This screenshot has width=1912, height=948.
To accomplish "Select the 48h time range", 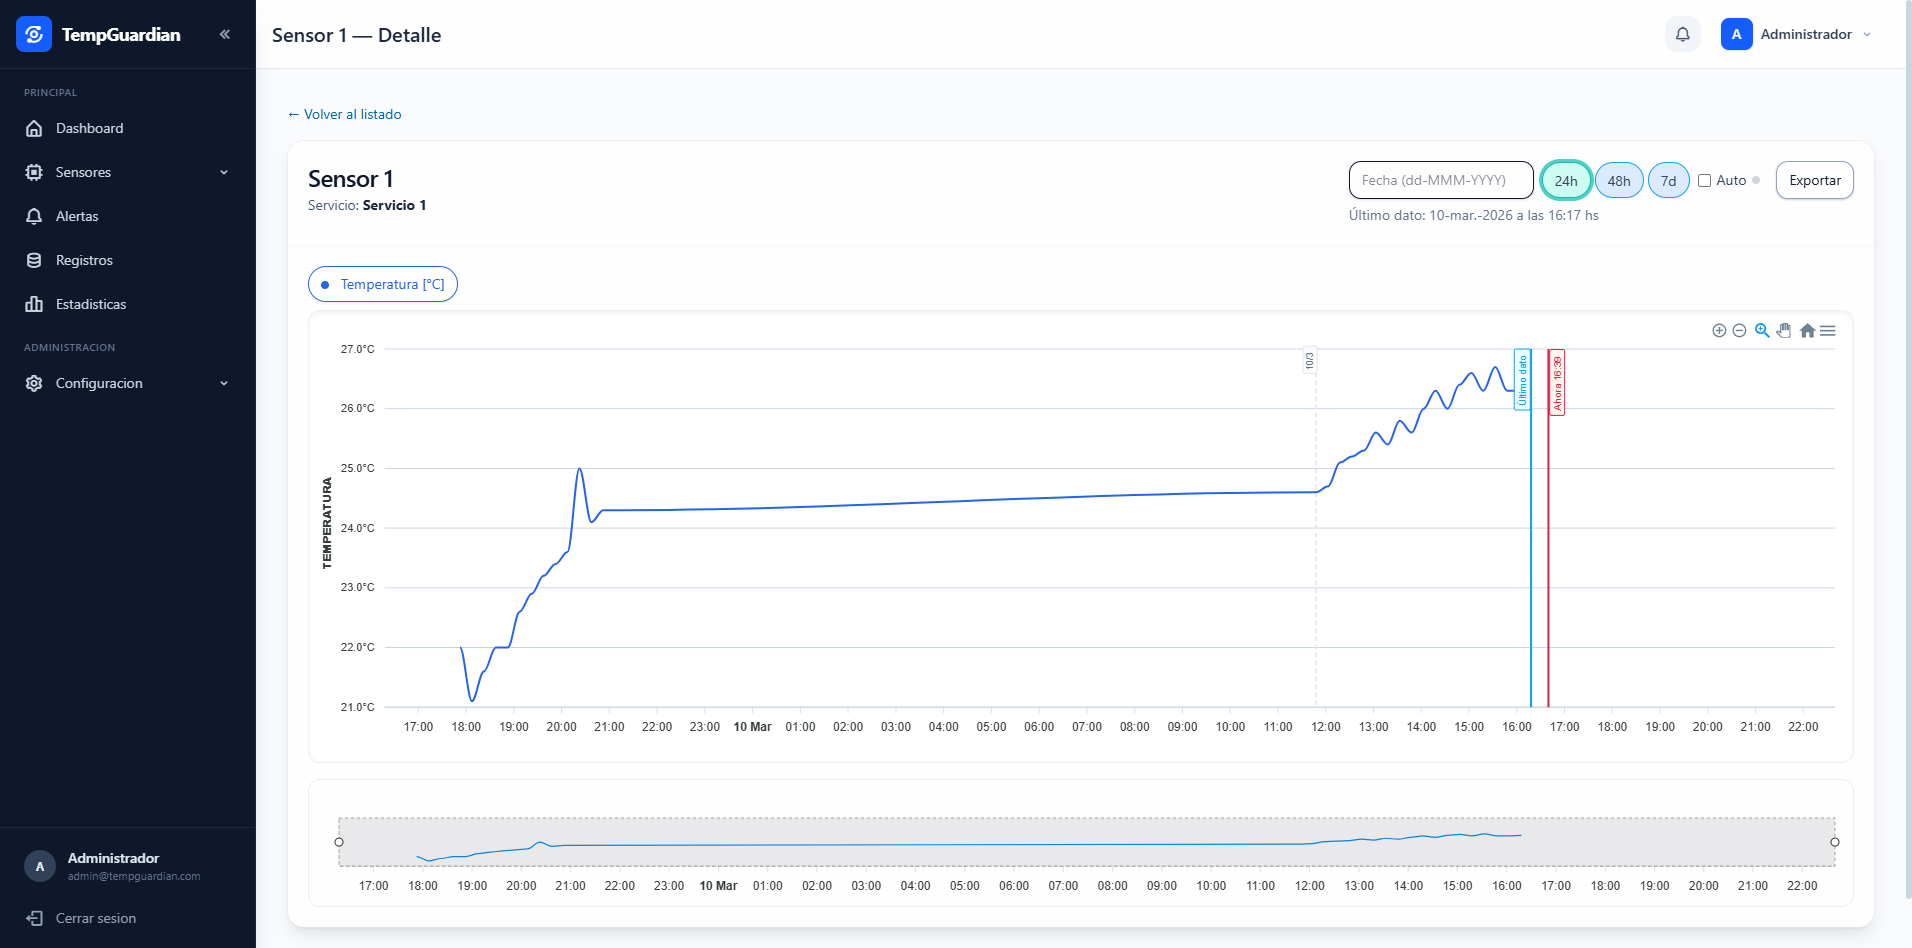I will pos(1619,181).
